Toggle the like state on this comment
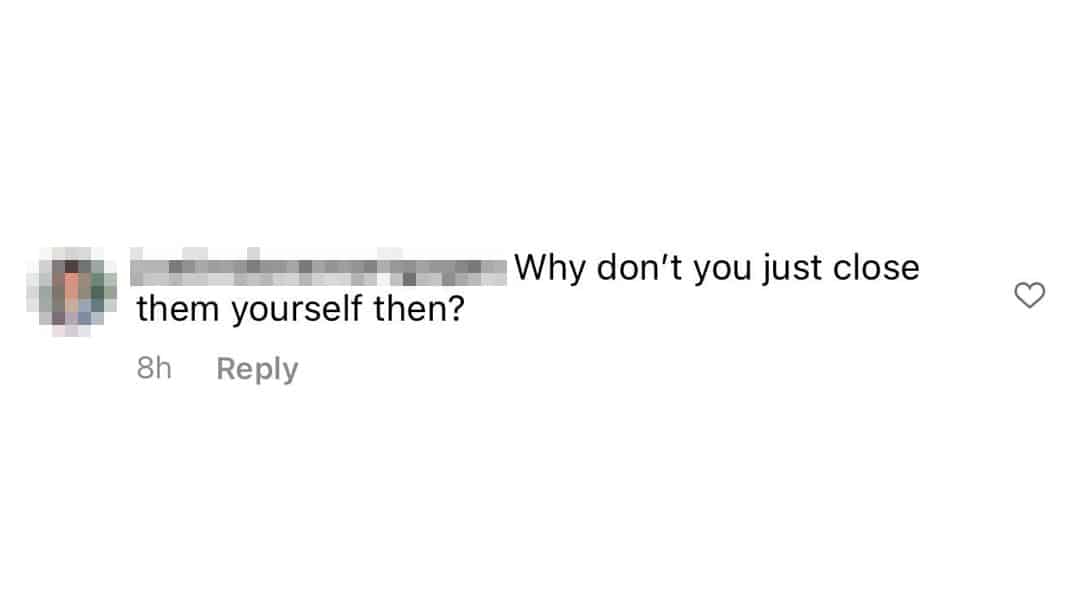 click(1030, 295)
